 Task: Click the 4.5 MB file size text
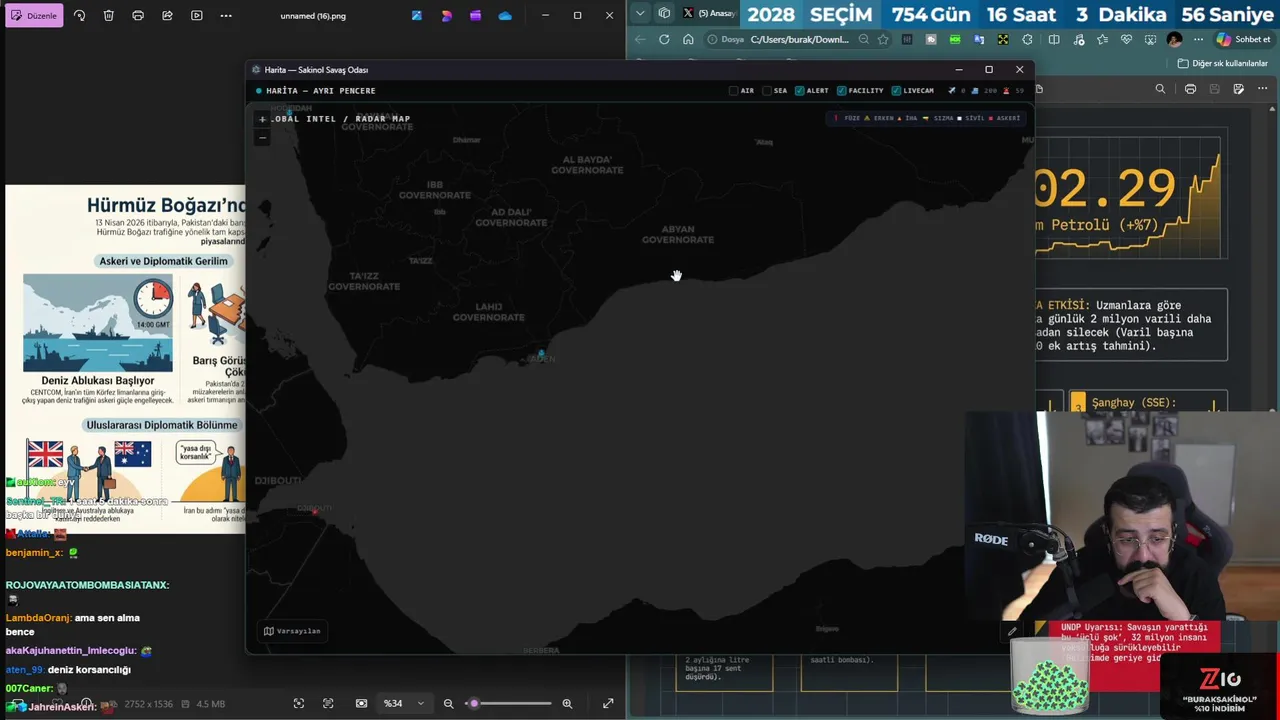(211, 704)
